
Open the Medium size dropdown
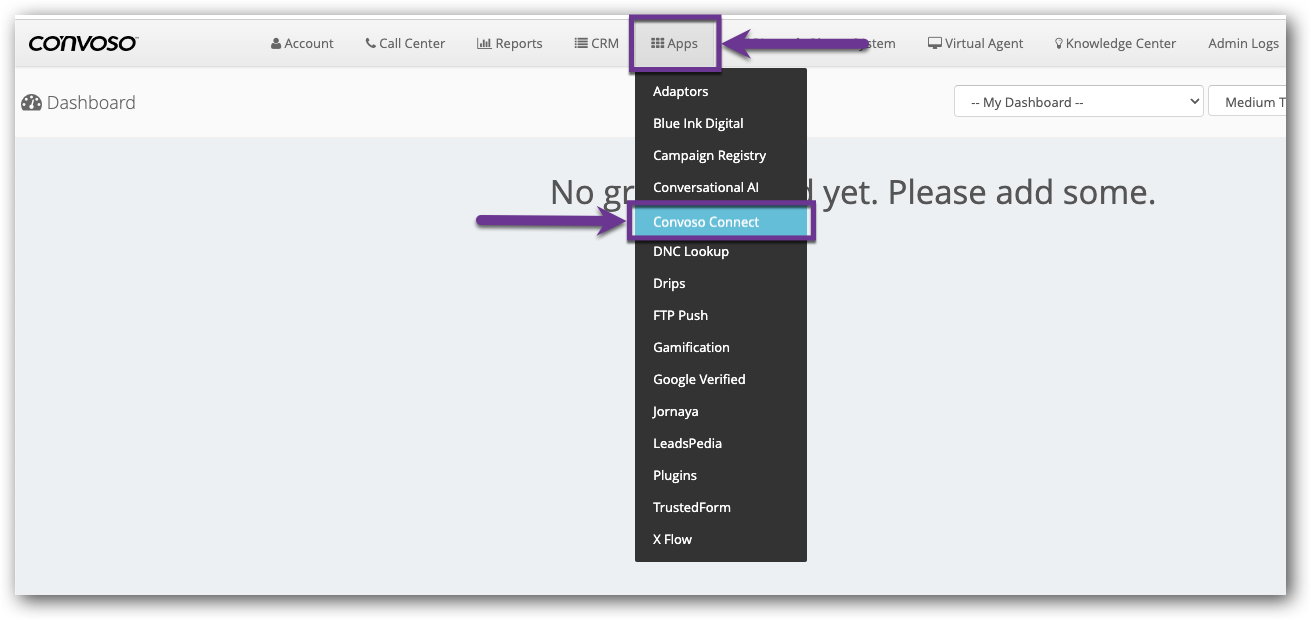tap(1248, 102)
